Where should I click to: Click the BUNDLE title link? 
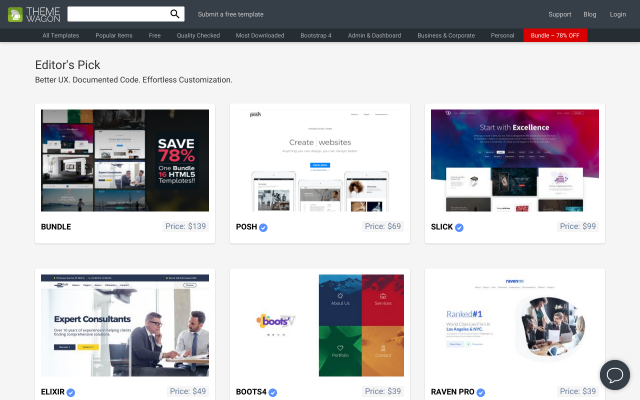(56, 227)
